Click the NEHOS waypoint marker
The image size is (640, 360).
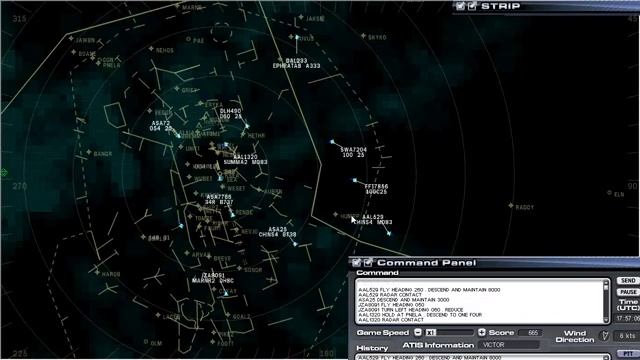(x=151, y=49)
